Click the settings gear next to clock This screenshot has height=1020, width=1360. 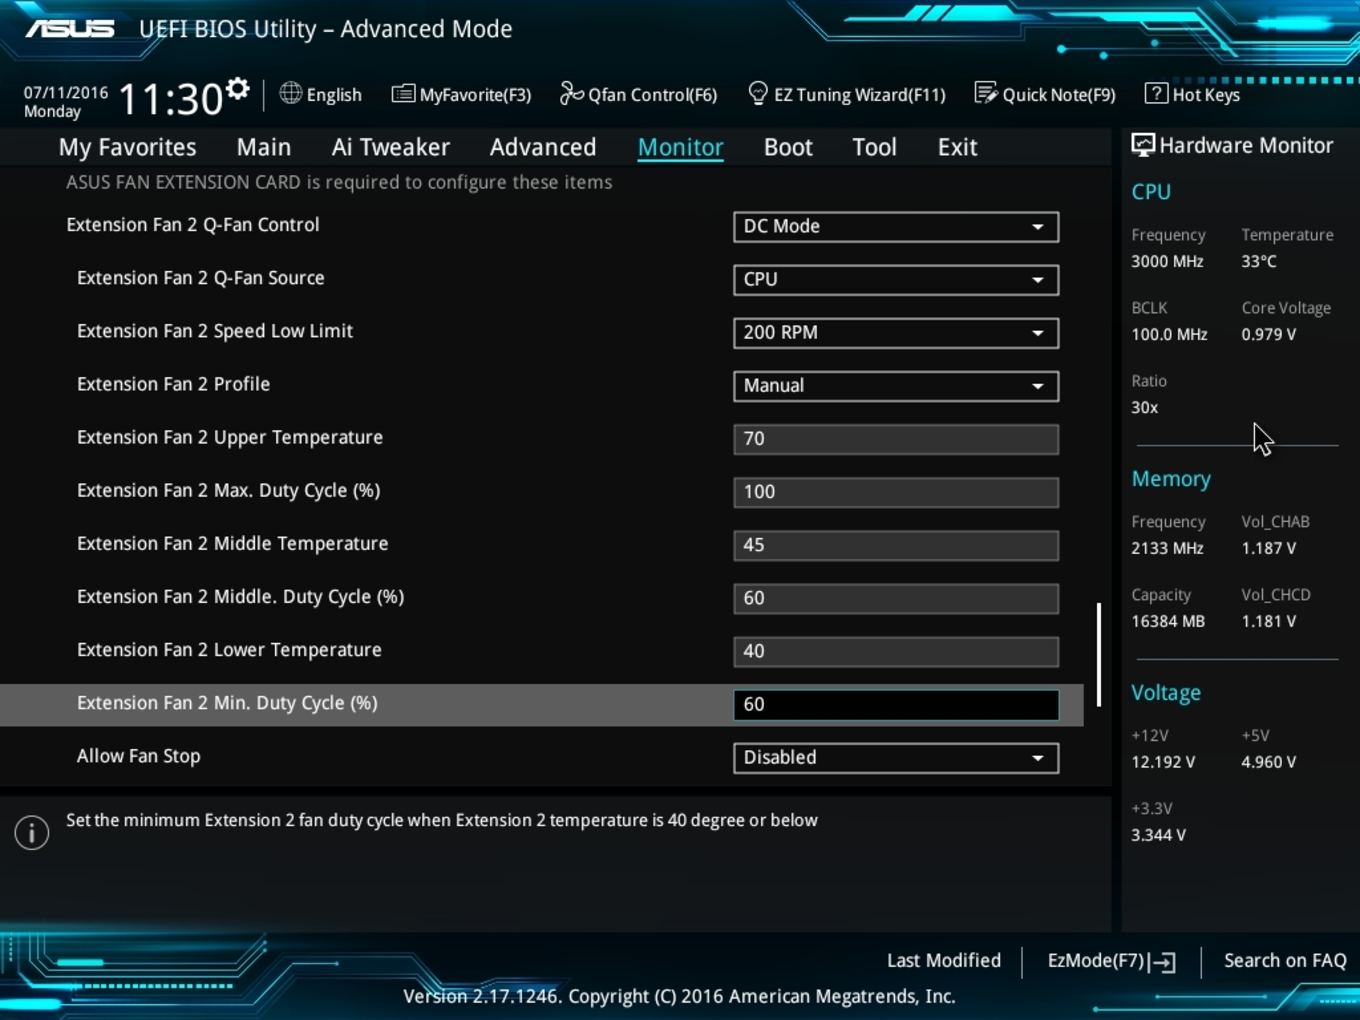[x=237, y=89]
